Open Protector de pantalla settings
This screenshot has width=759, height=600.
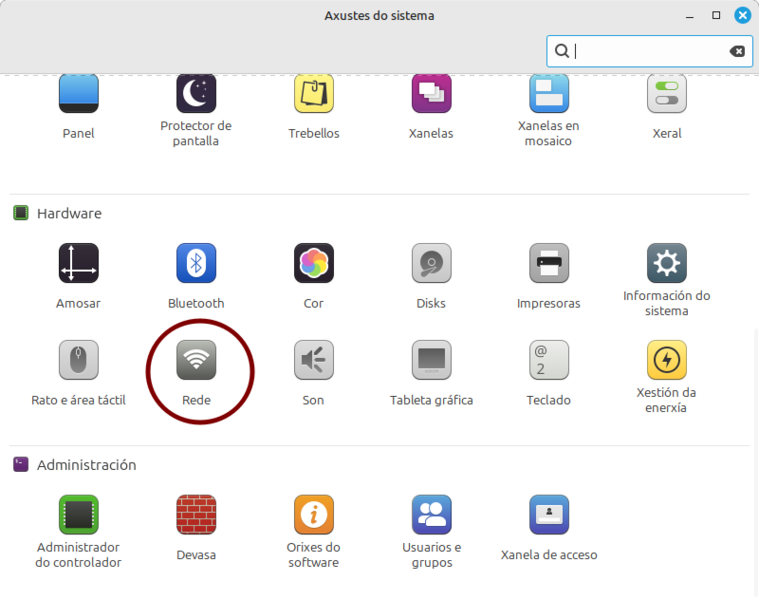[196, 110]
